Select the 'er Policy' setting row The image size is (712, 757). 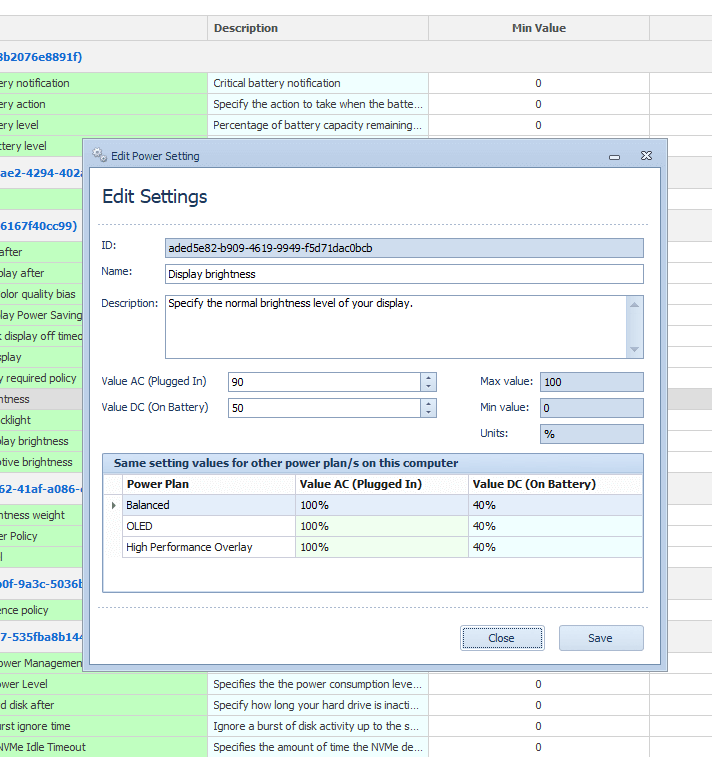(x=41, y=536)
